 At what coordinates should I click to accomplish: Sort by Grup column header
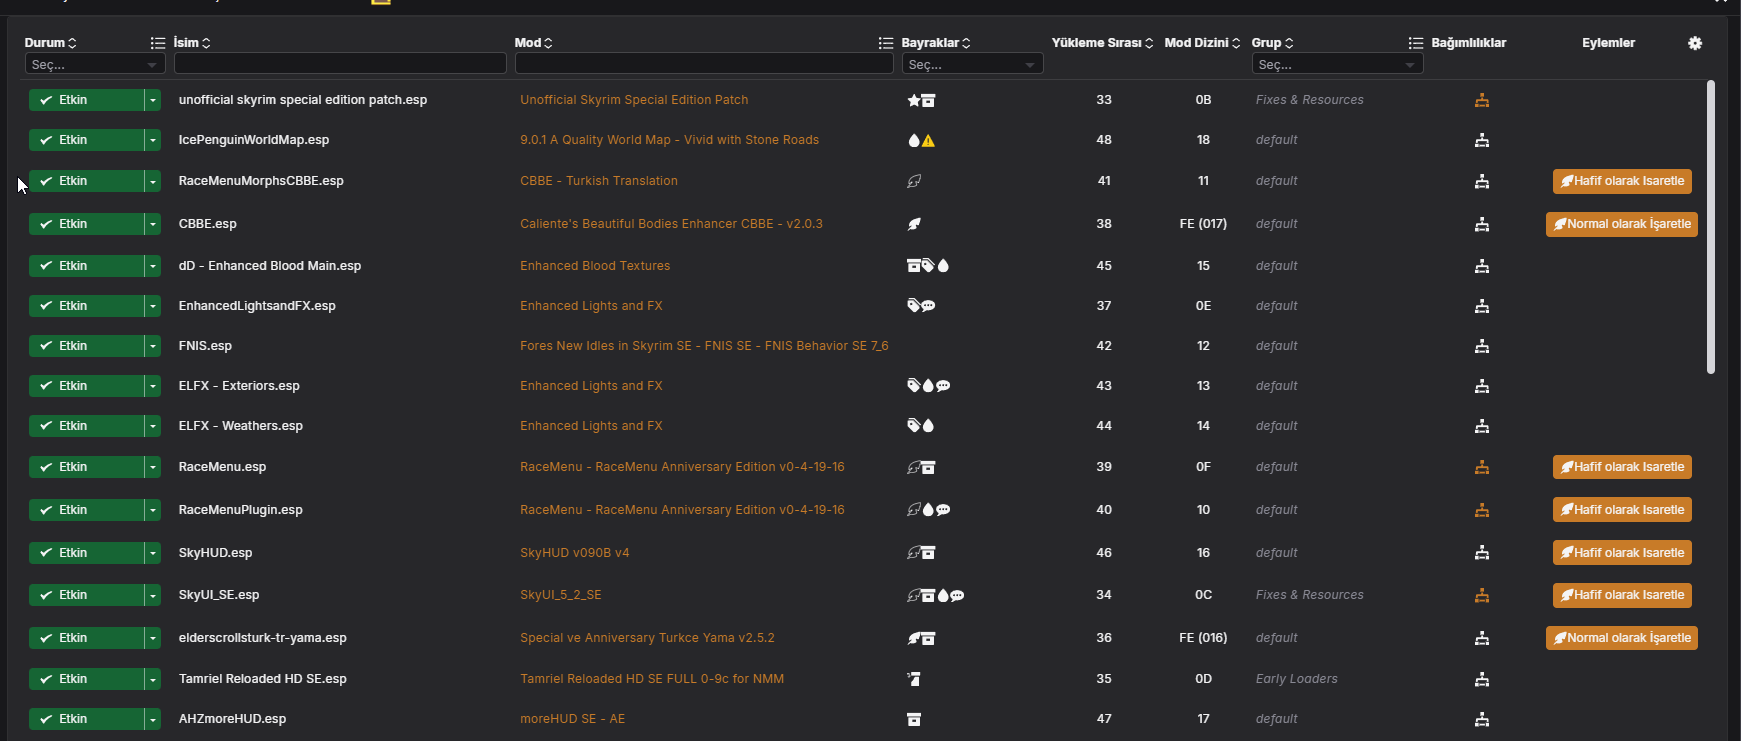click(1272, 43)
